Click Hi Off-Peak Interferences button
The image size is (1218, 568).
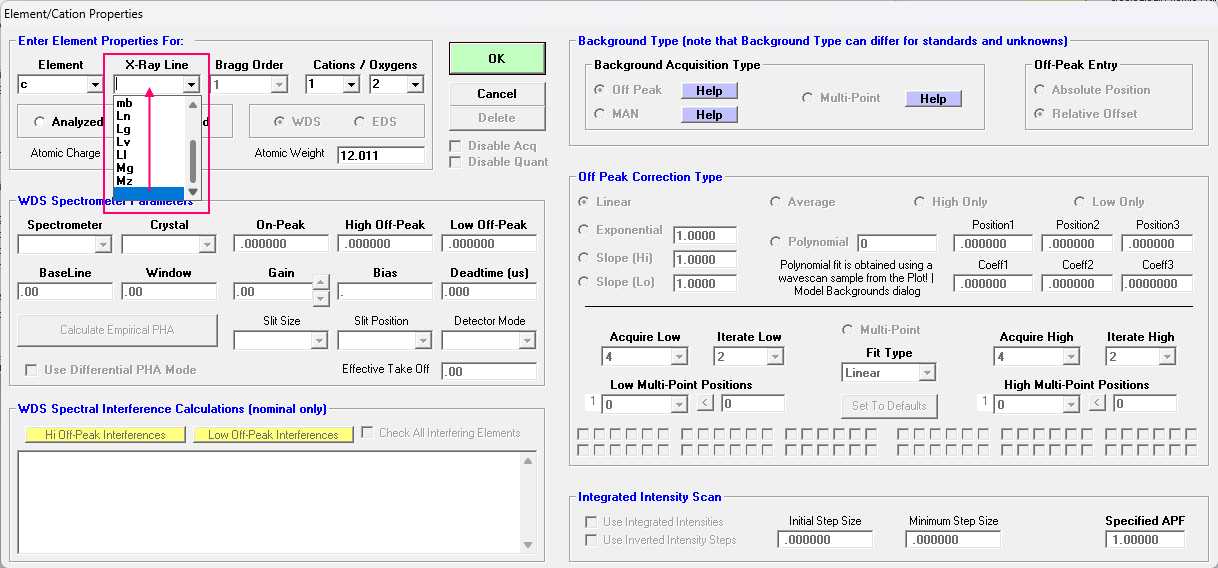pyautogui.click(x=105, y=435)
